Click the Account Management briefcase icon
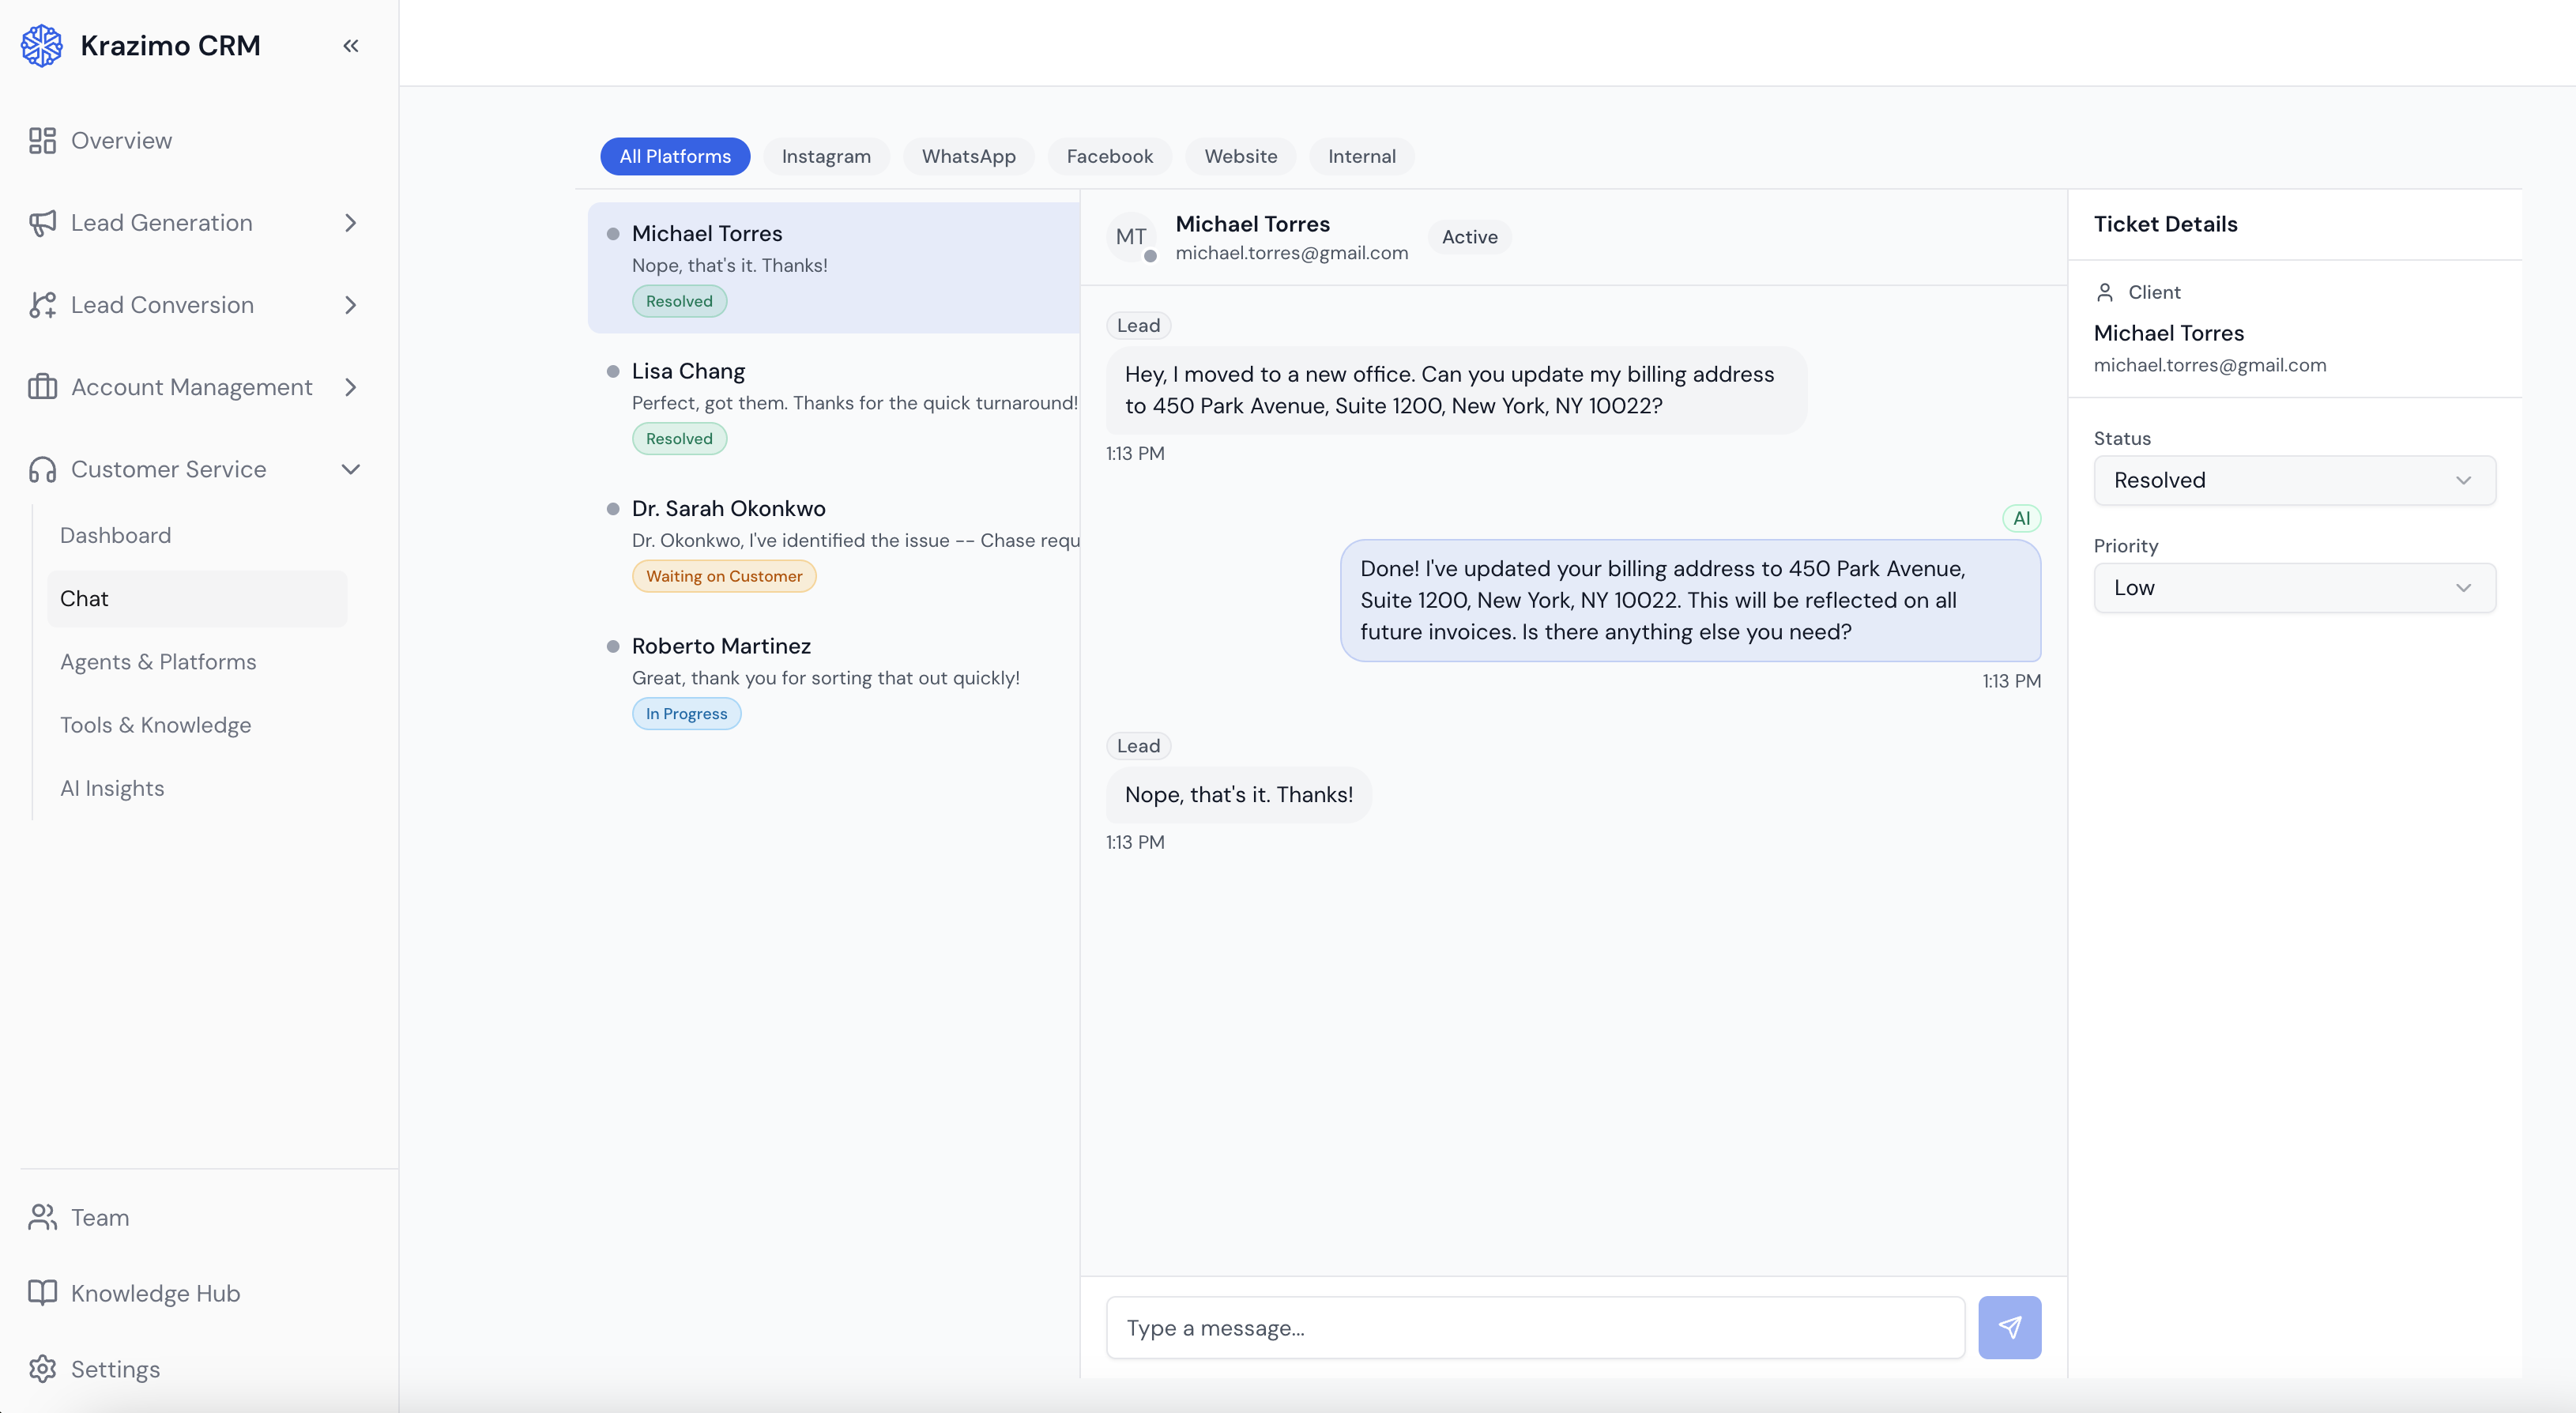Viewport: 2576px width, 1413px height. [42, 387]
